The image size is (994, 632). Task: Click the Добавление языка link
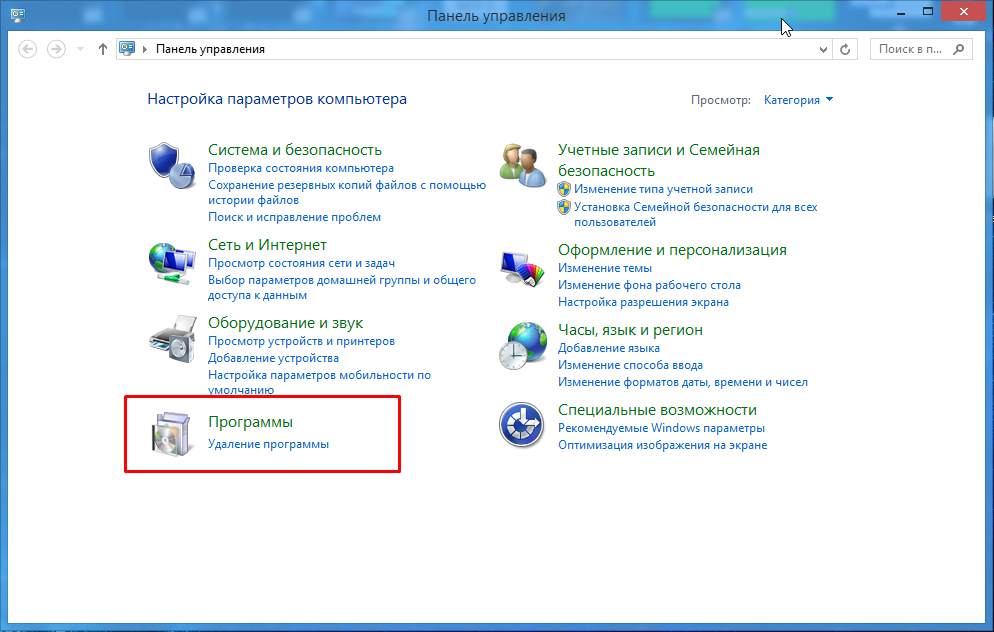pos(609,348)
